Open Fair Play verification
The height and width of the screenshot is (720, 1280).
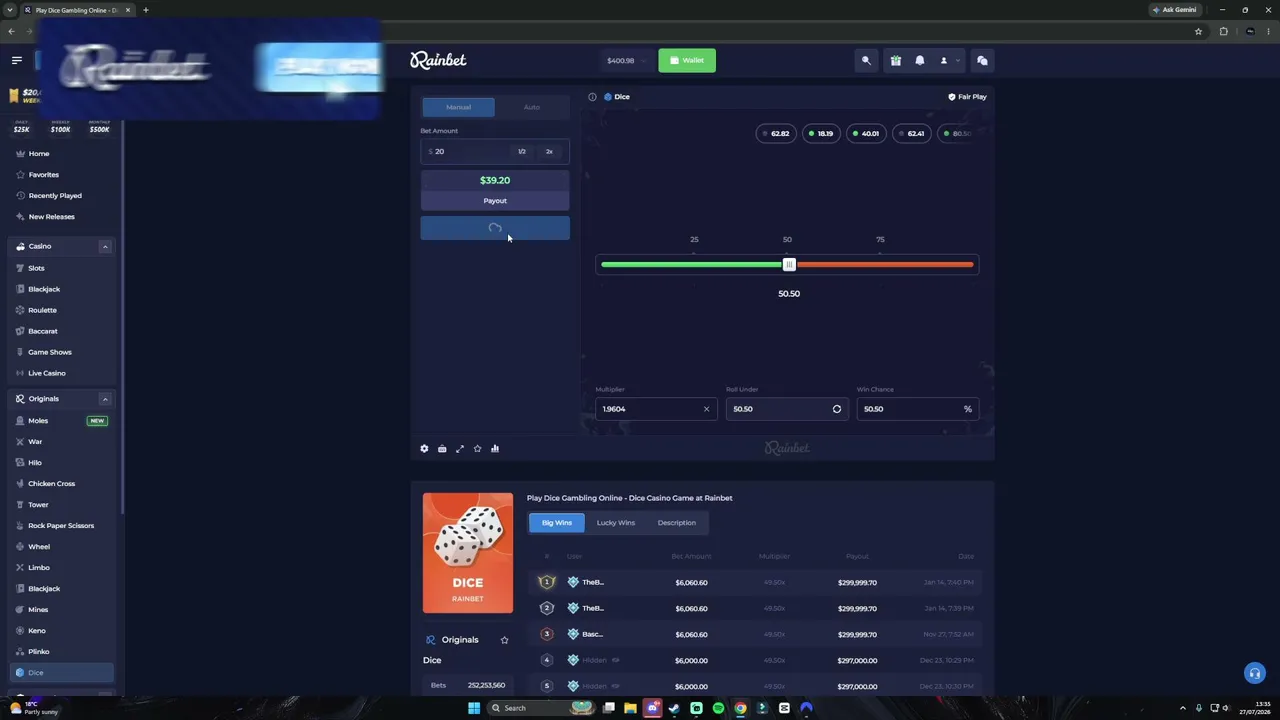click(x=967, y=97)
